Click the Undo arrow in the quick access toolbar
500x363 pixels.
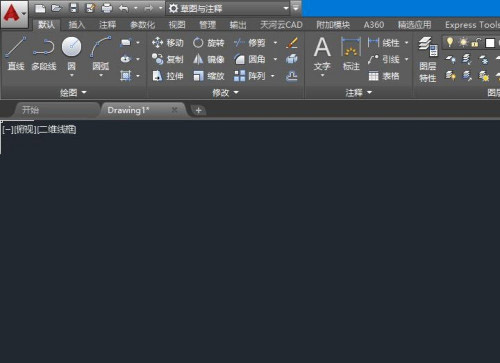[x=123, y=8]
